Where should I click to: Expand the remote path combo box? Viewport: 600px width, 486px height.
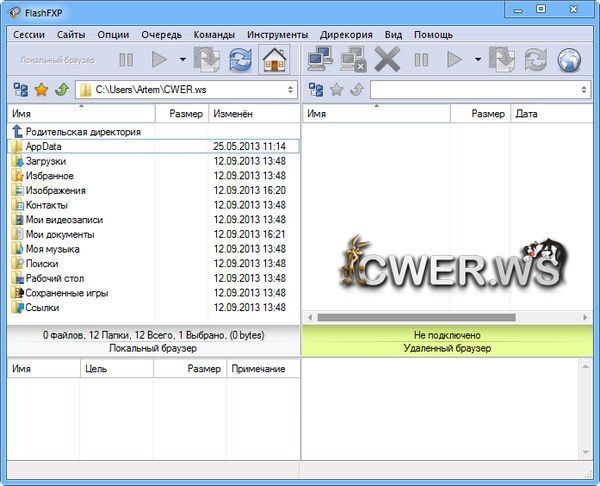pos(584,90)
